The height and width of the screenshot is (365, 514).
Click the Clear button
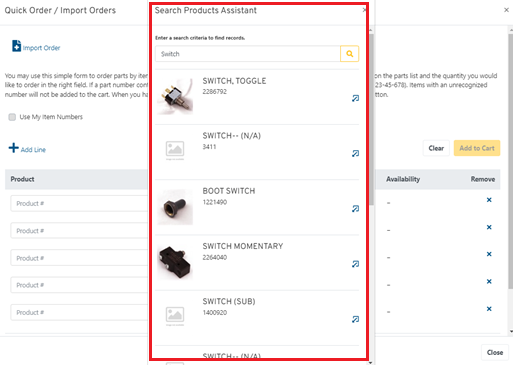click(436, 148)
